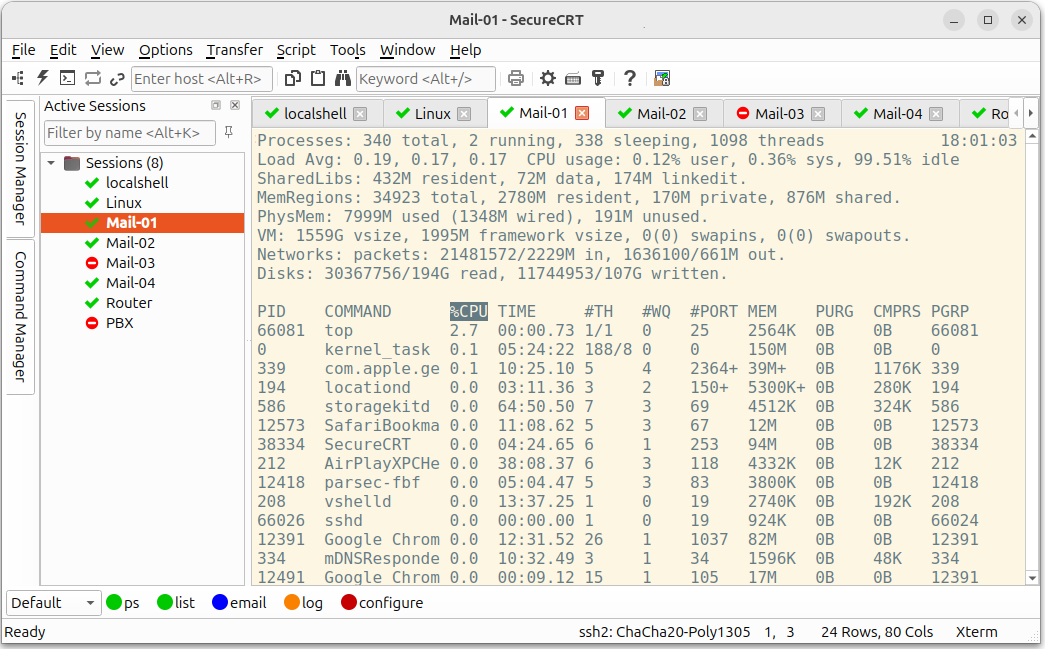Image resolution: width=1045 pixels, height=649 pixels.
Task: Click the Reconnect arrows icon
Action: click(93, 79)
